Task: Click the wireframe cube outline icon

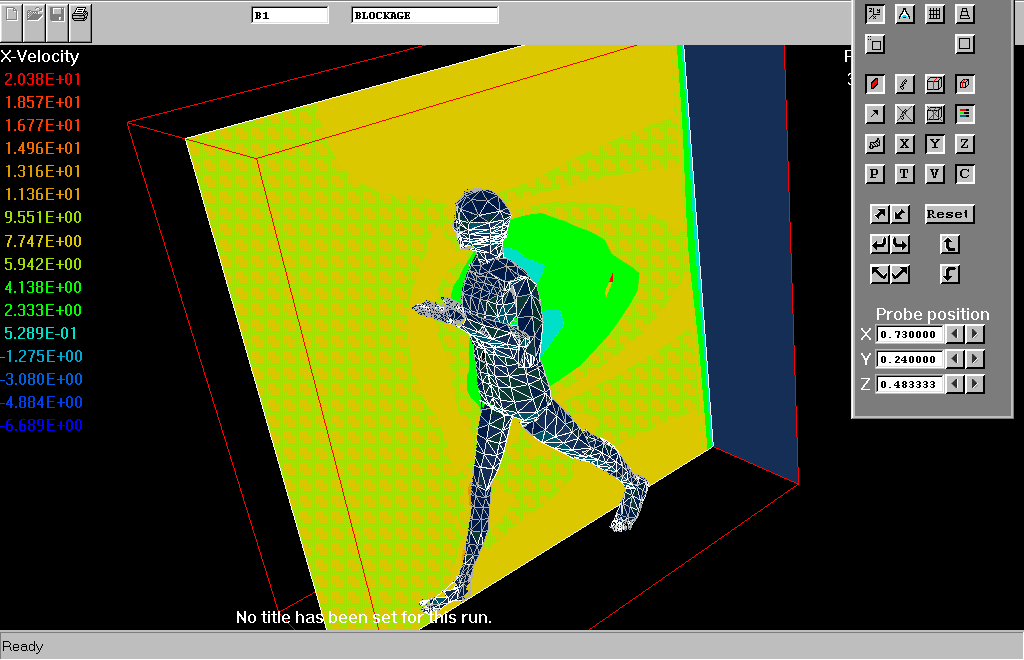Action: (935, 84)
